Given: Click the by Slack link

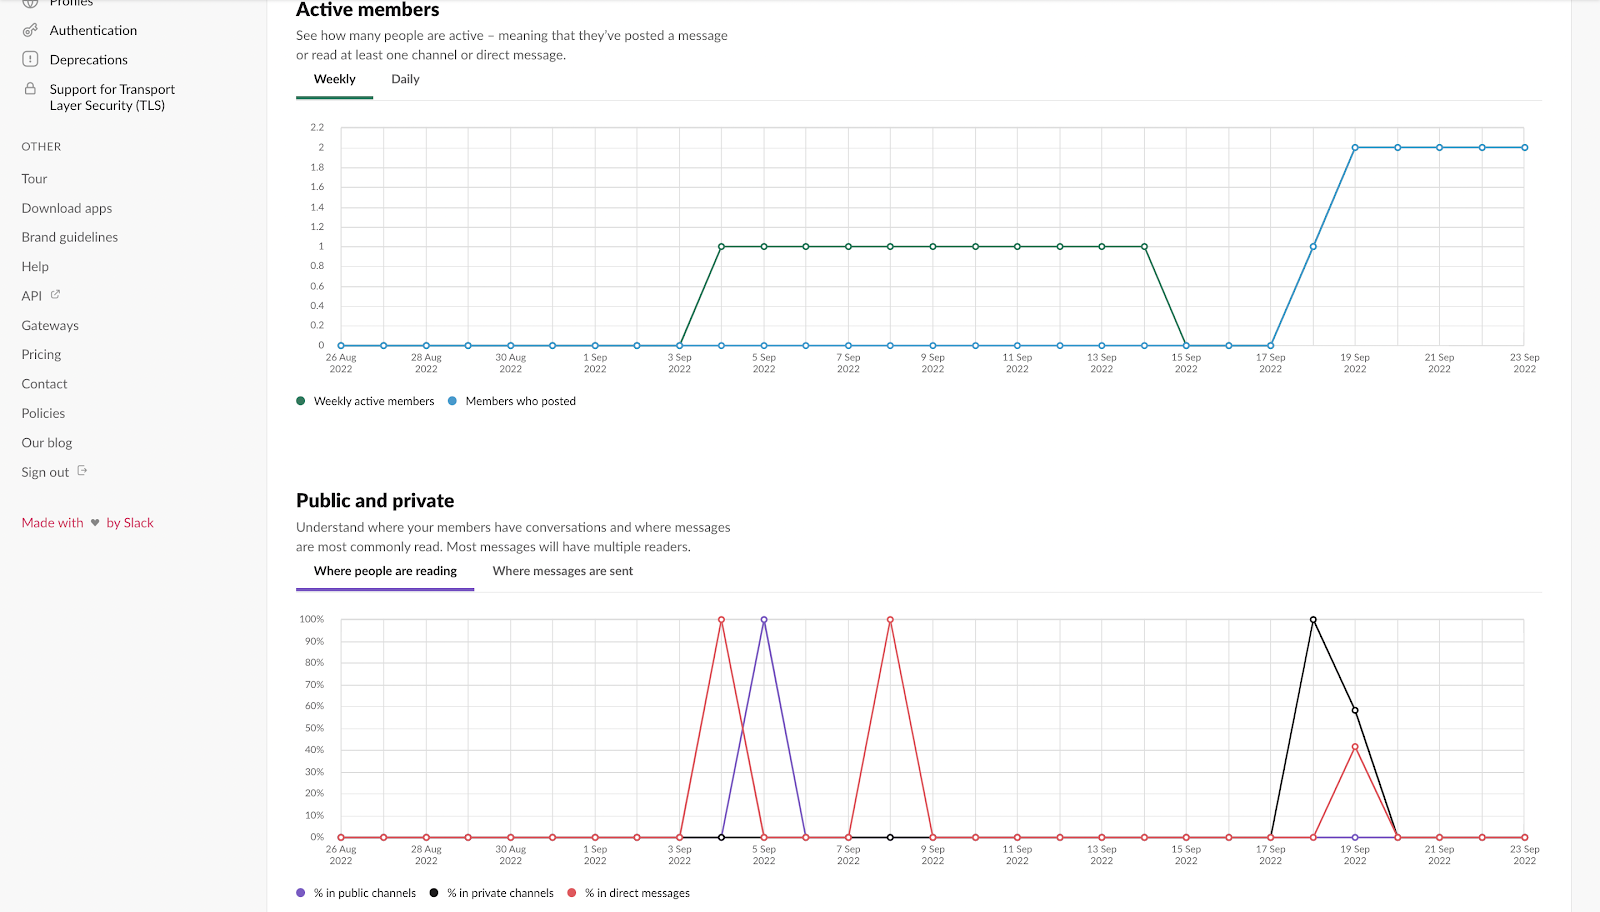Looking at the screenshot, I should pyautogui.click(x=130, y=523).
